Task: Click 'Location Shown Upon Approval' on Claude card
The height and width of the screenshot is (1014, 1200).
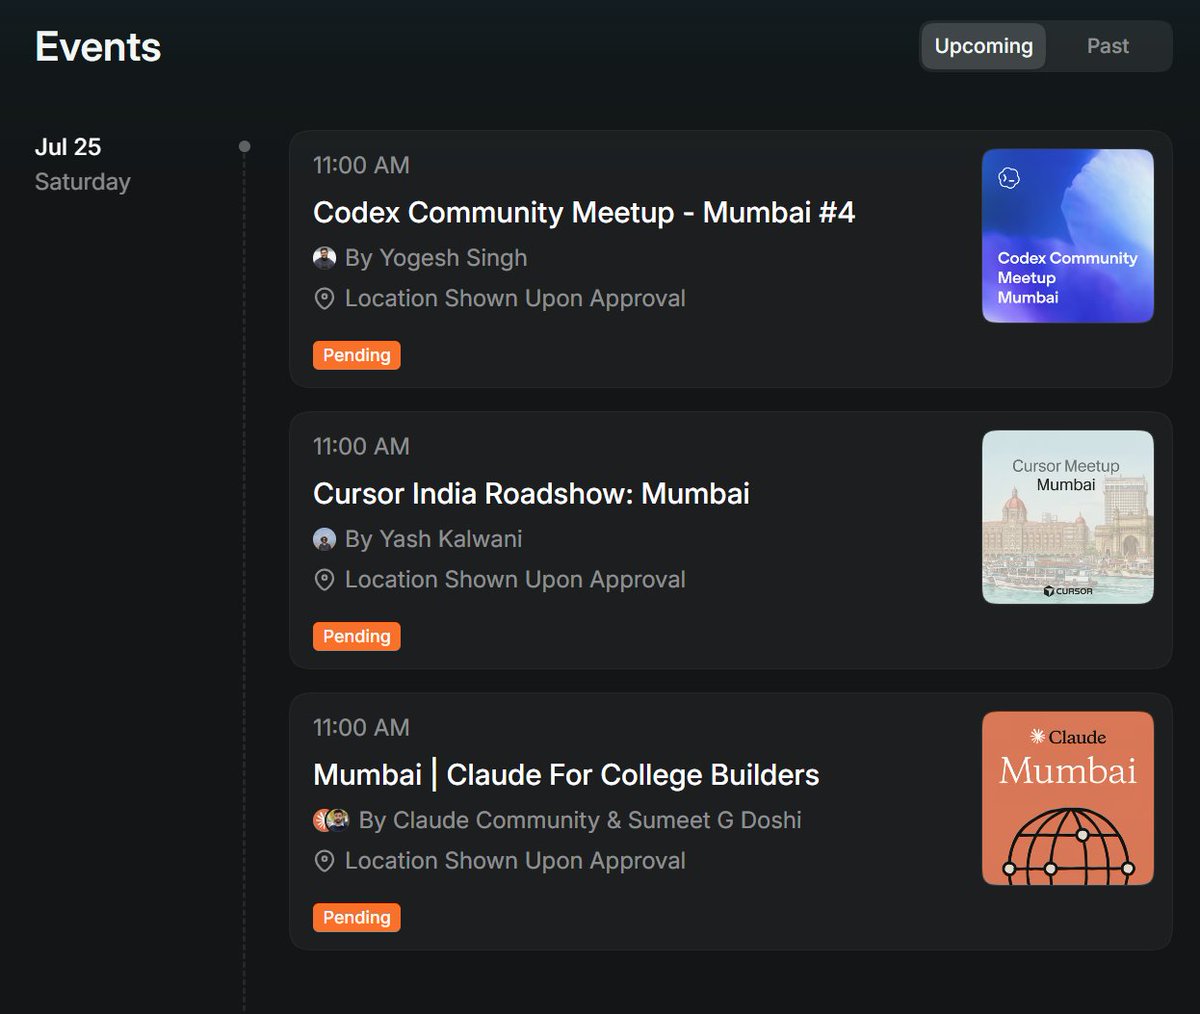Action: [x=515, y=860]
